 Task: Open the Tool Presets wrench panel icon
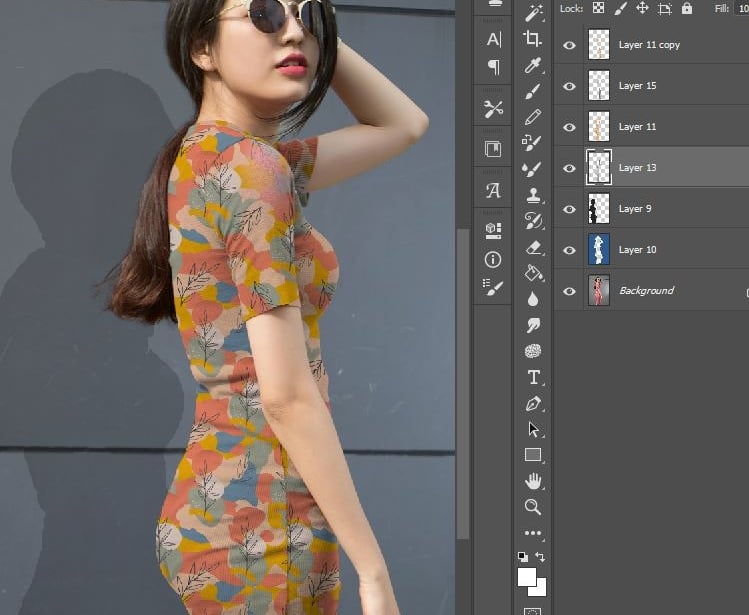pos(493,108)
